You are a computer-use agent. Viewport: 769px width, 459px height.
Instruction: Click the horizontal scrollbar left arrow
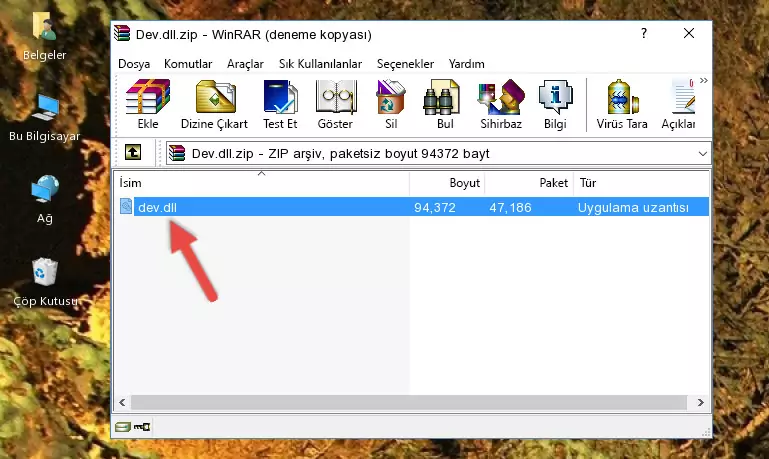click(122, 403)
